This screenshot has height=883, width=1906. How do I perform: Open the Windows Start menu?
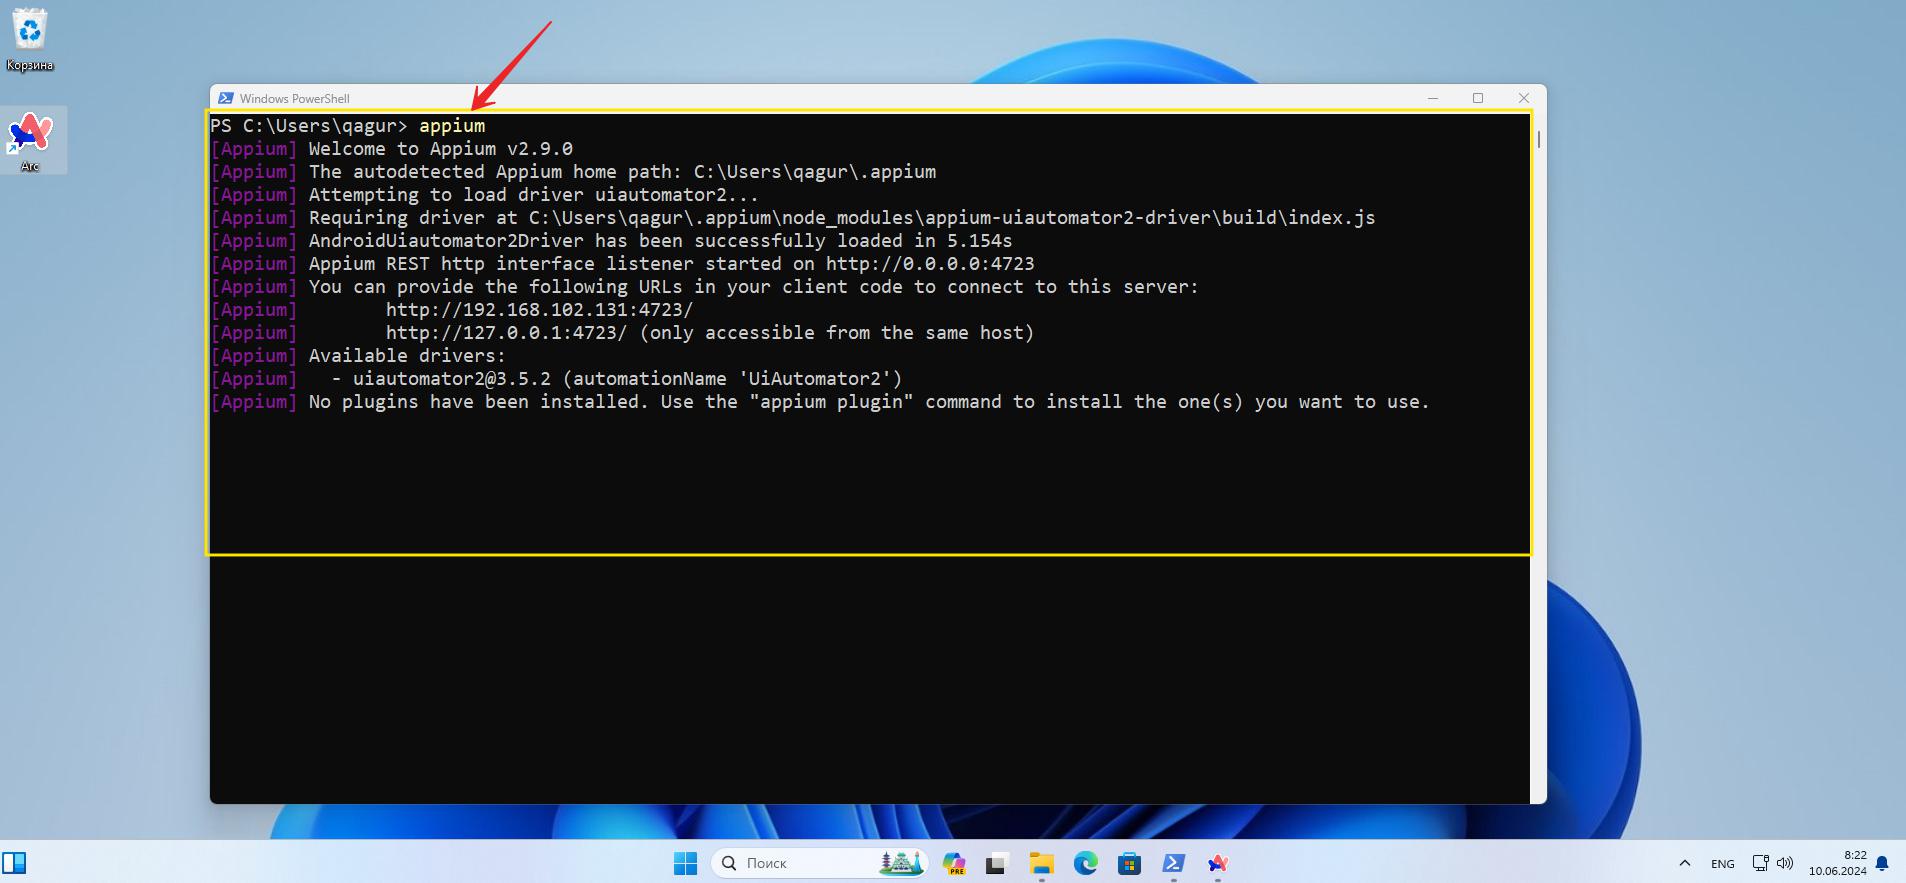pyautogui.click(x=685, y=863)
